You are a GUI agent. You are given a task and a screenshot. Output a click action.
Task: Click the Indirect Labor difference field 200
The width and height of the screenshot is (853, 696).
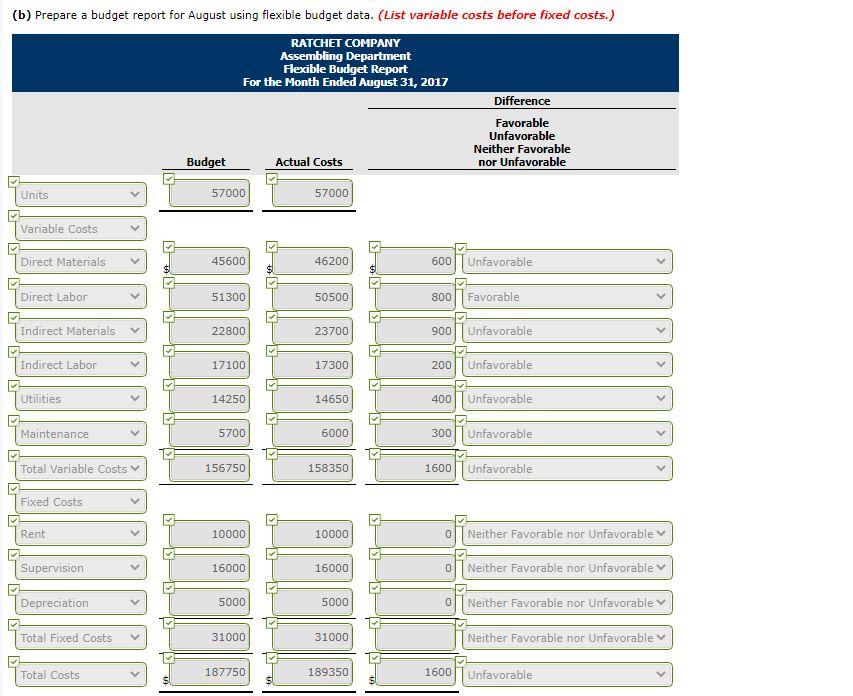(416, 365)
